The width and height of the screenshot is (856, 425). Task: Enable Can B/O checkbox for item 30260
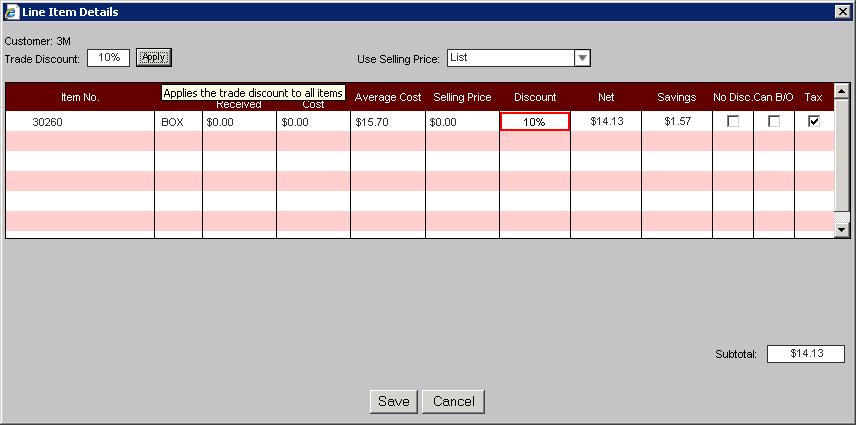pos(774,121)
